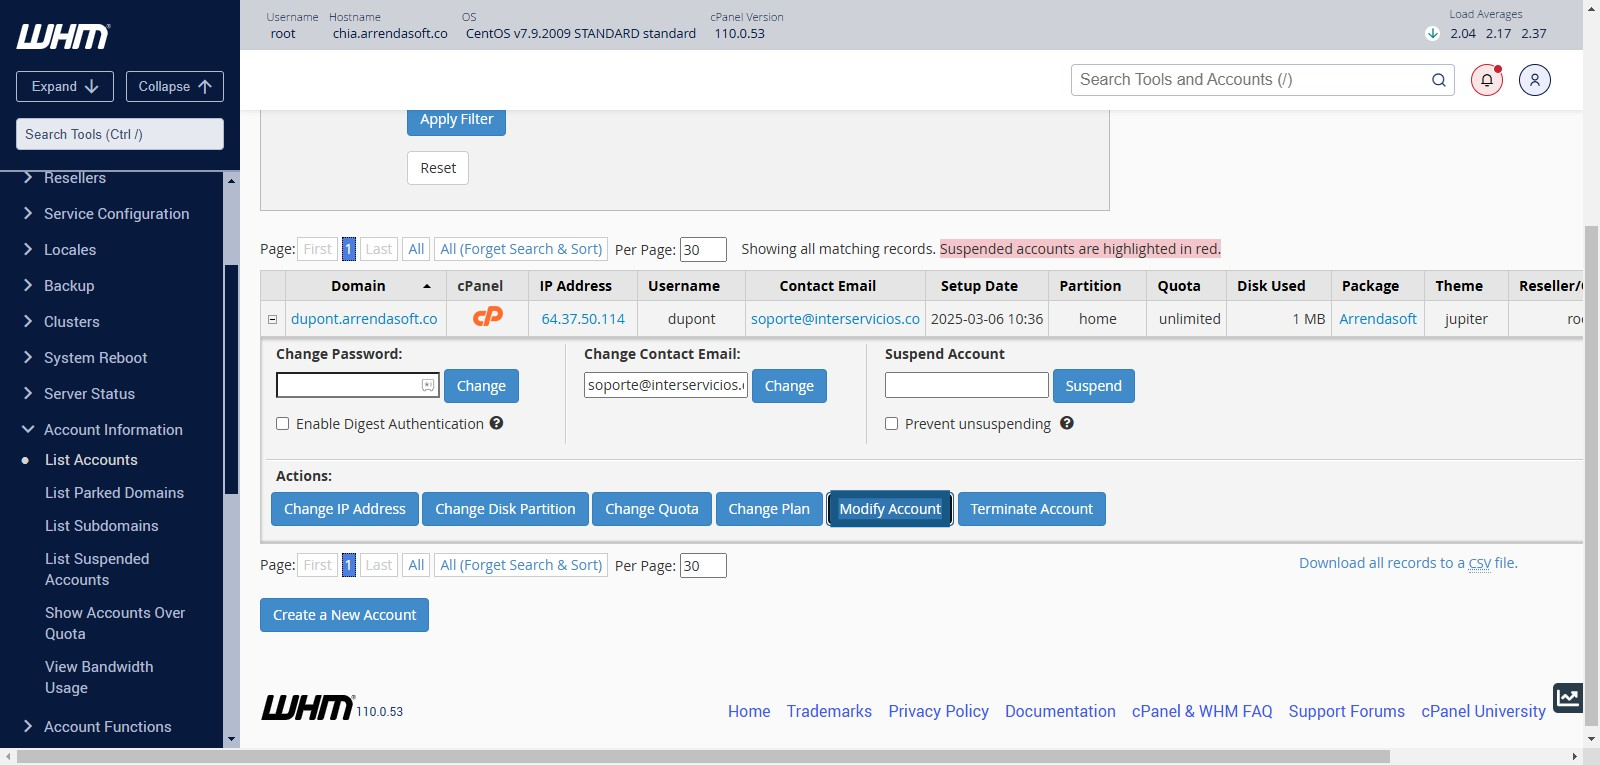Click Expand all button

65,86
